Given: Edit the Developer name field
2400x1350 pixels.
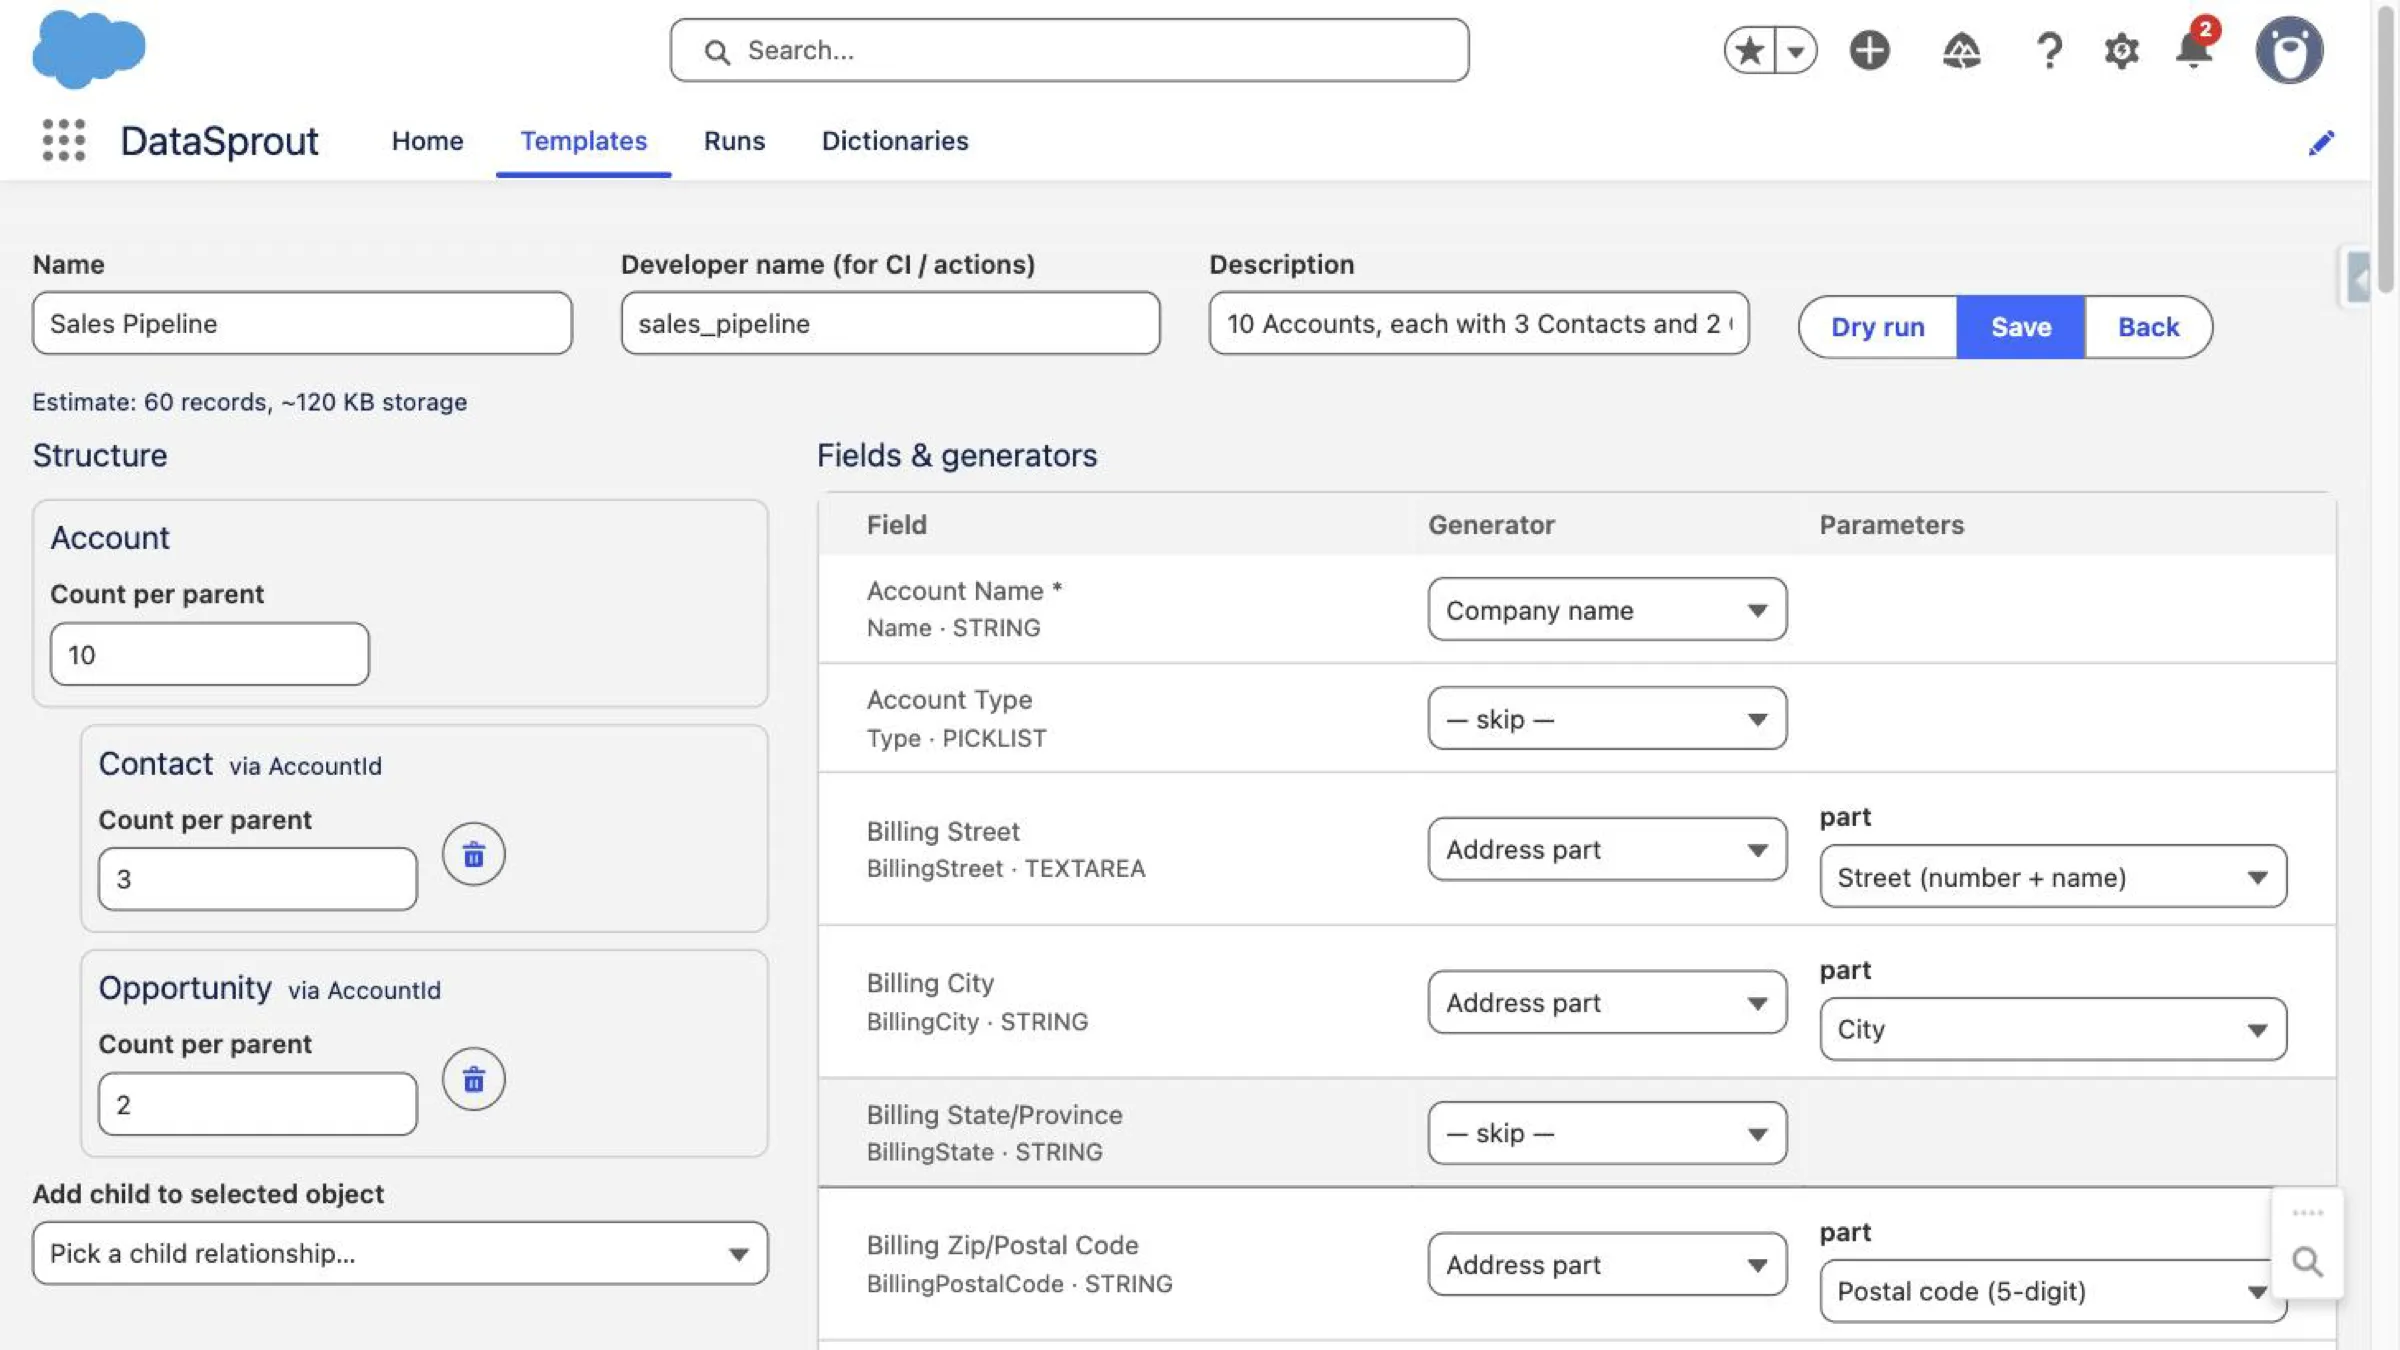Looking at the screenshot, I should tap(890, 323).
